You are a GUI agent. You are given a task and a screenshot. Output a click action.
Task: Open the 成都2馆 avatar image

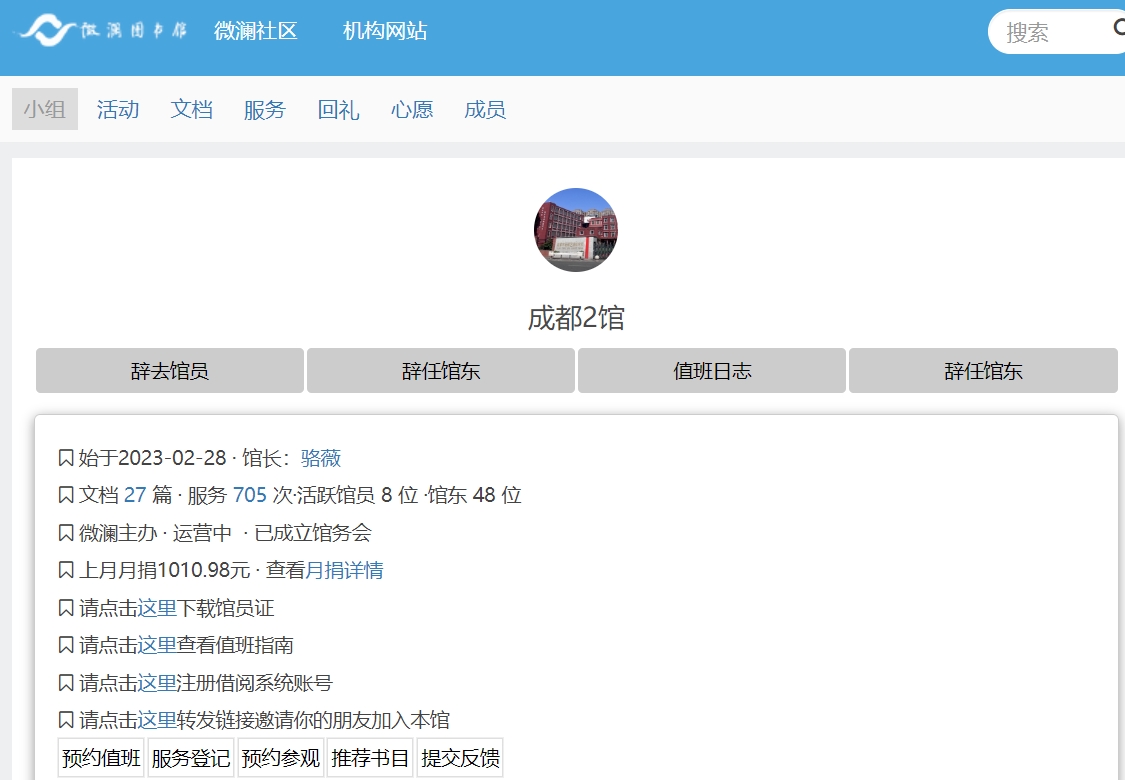pyautogui.click(x=575, y=230)
